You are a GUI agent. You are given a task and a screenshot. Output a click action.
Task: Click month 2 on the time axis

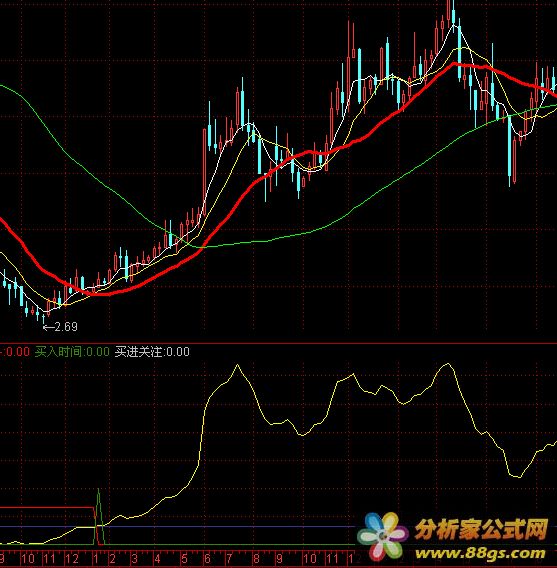113,558
